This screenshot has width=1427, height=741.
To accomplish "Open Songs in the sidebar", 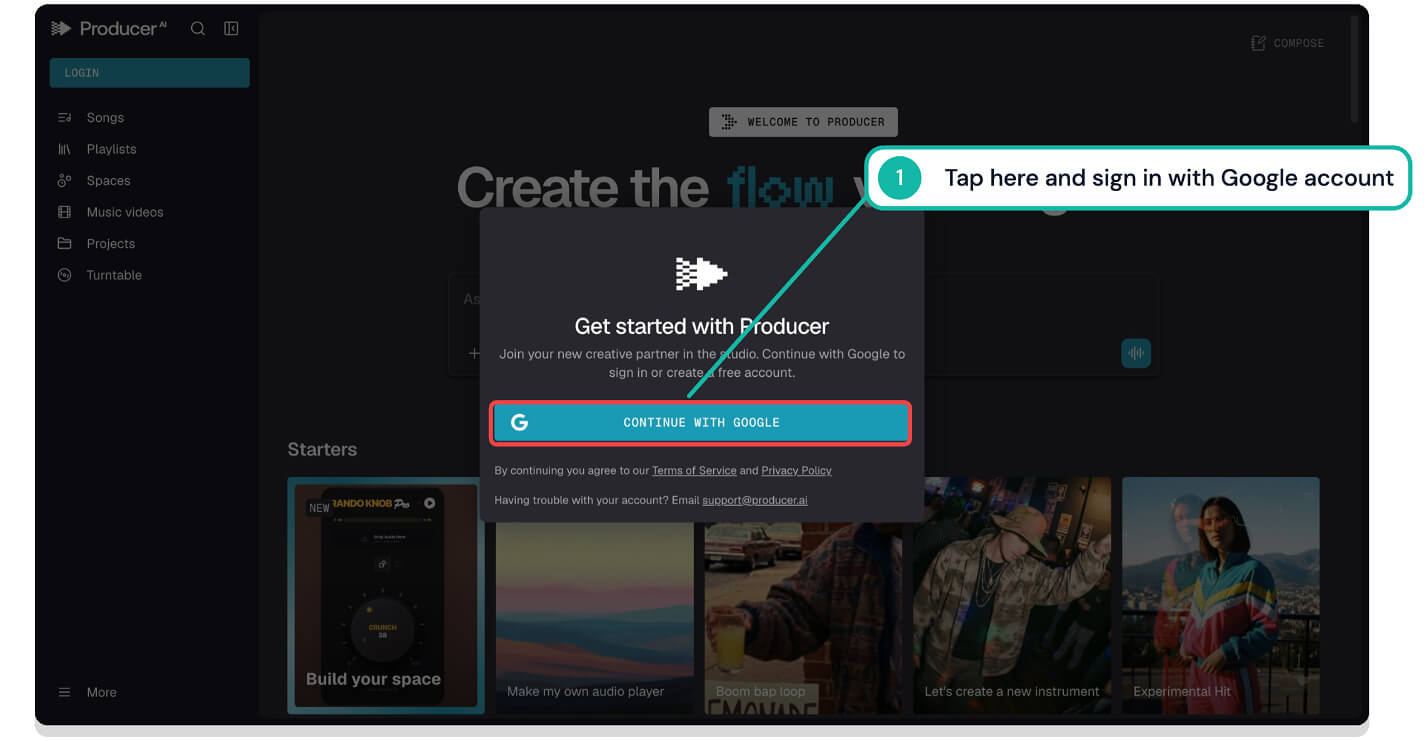I will [x=105, y=118].
